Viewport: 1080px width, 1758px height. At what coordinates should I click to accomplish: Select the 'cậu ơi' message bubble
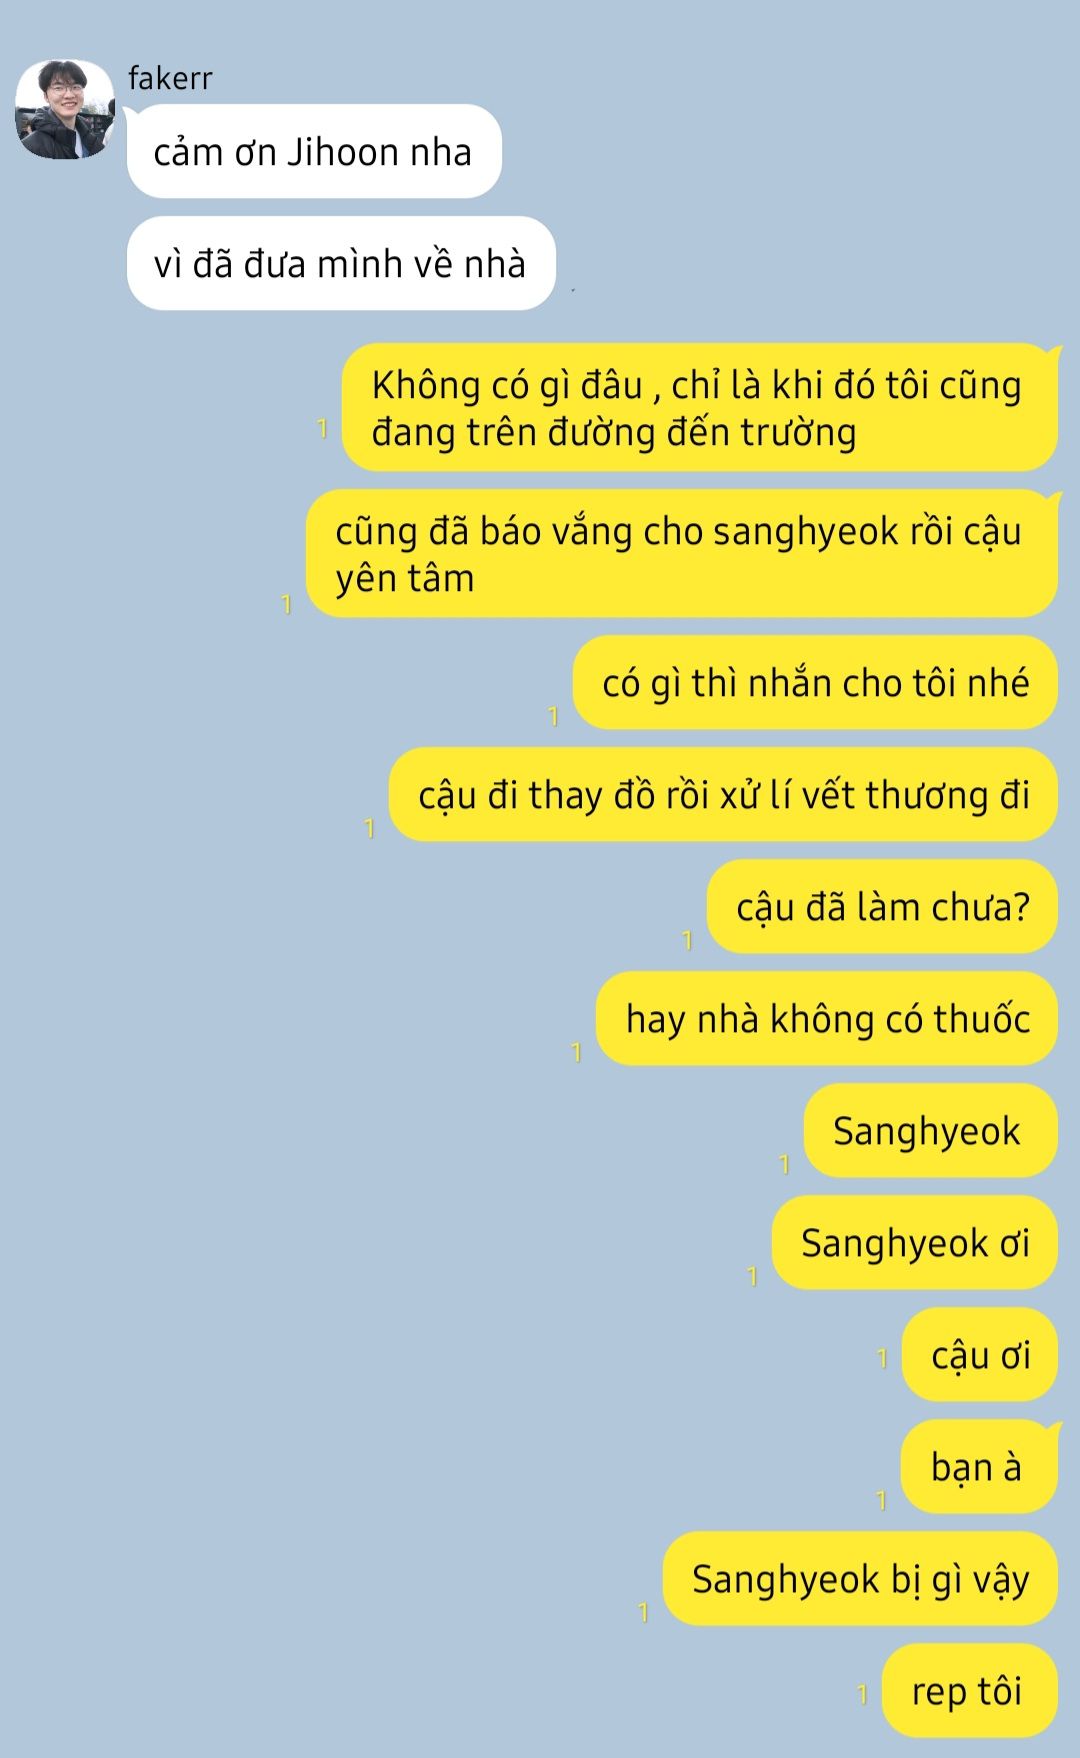[979, 1355]
